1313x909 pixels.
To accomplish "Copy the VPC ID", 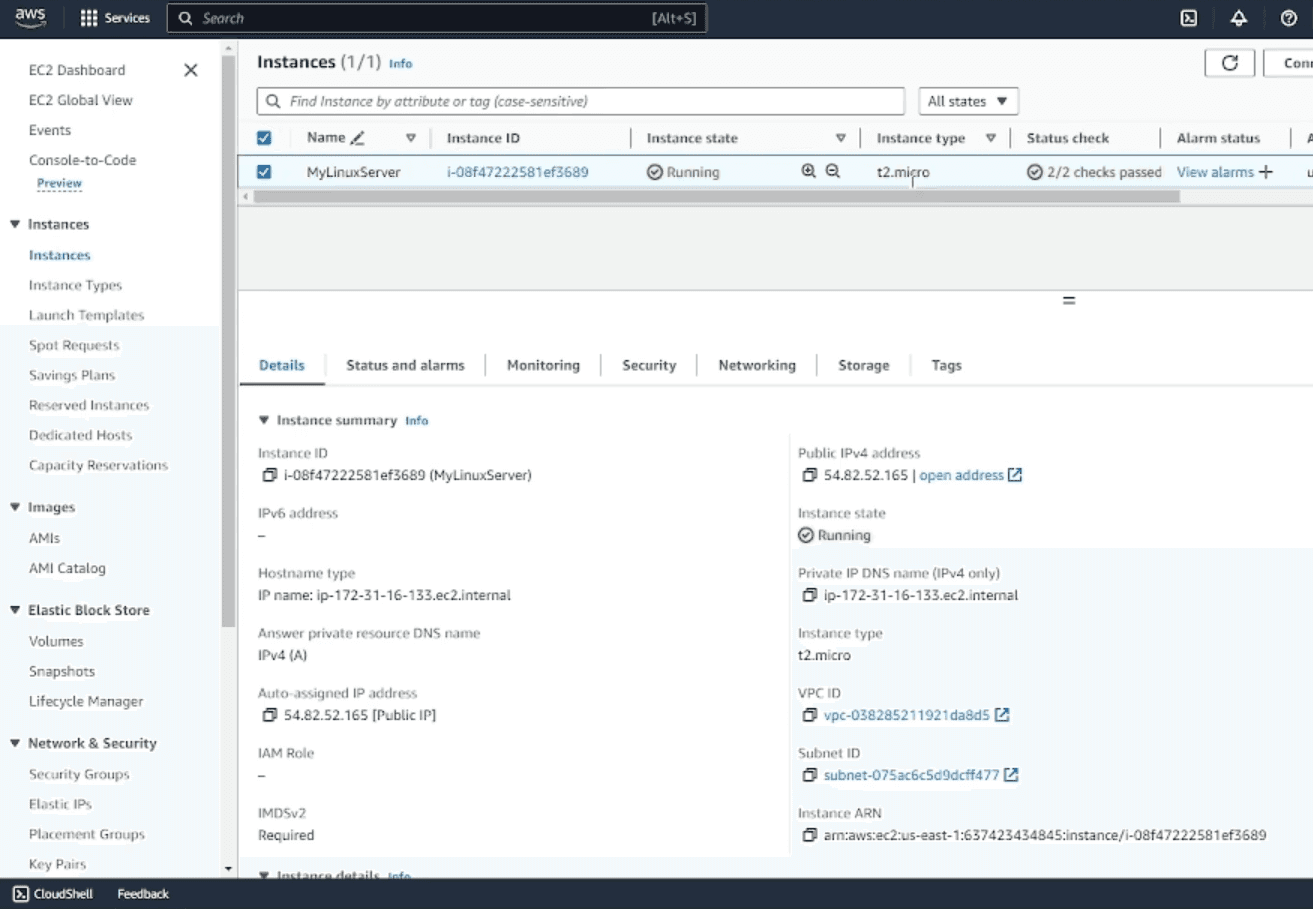I will pyautogui.click(x=809, y=716).
